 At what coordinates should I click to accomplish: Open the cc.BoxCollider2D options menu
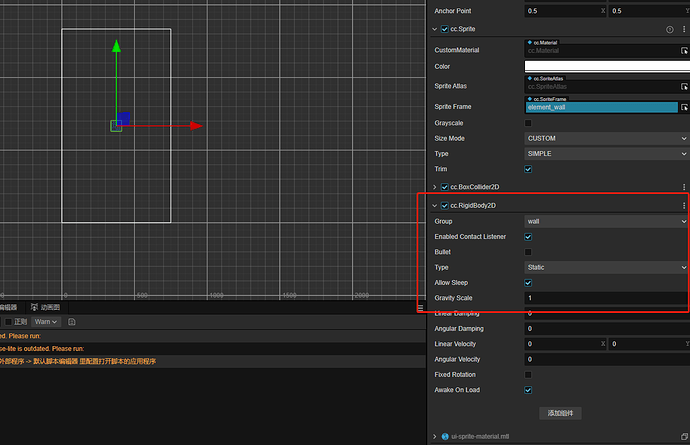[x=683, y=187]
